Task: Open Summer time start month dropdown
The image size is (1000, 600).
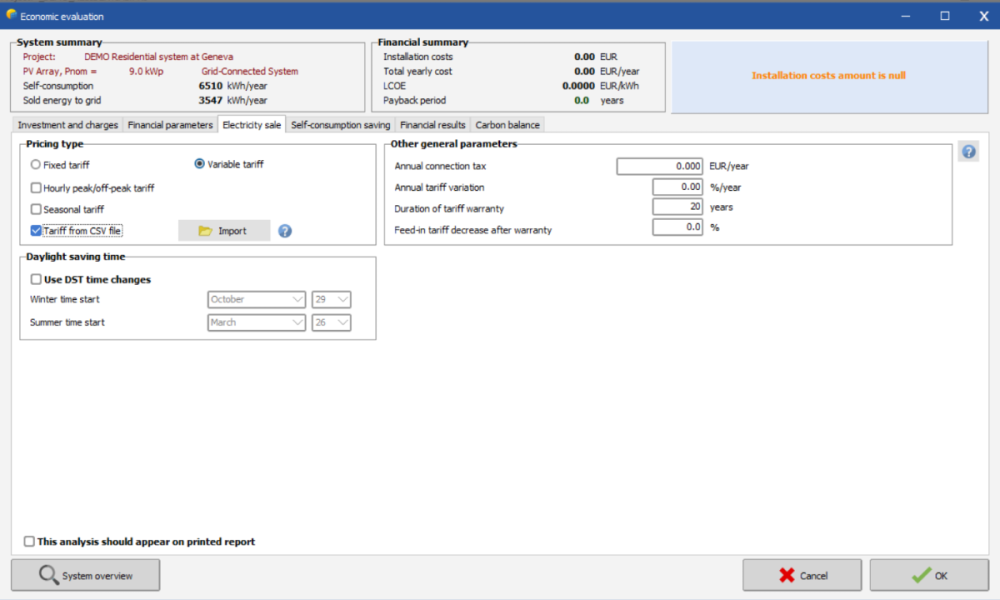Action: [x=256, y=323]
